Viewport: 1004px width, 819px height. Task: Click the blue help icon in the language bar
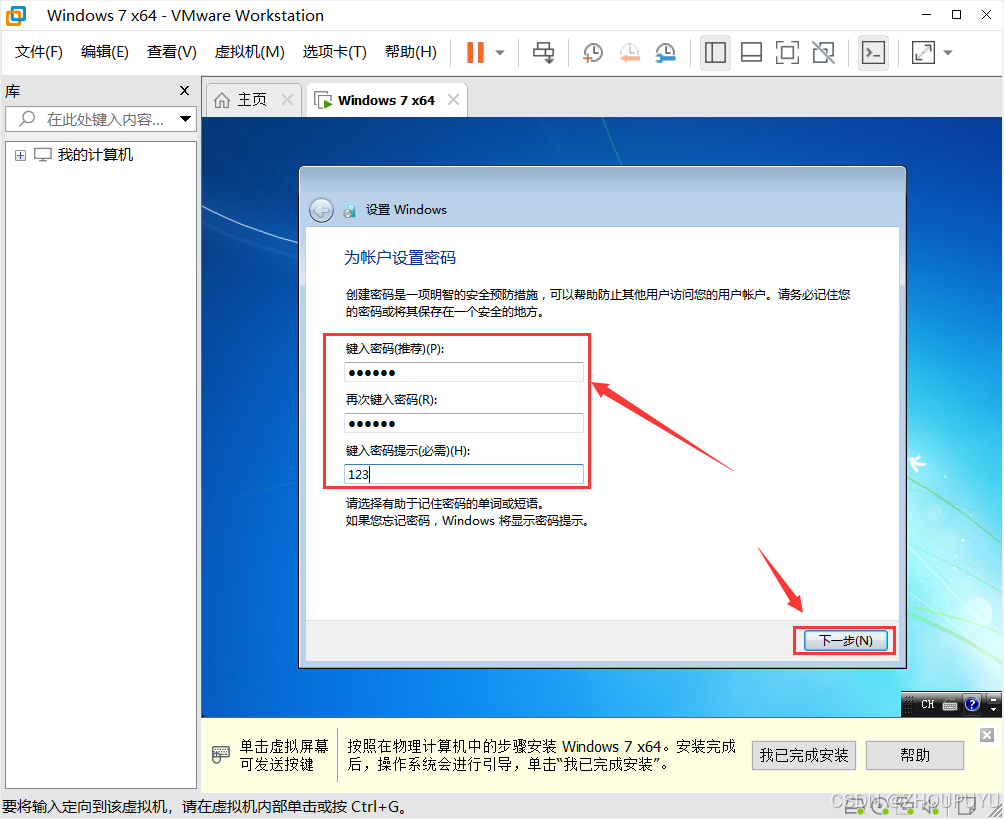pos(972,704)
